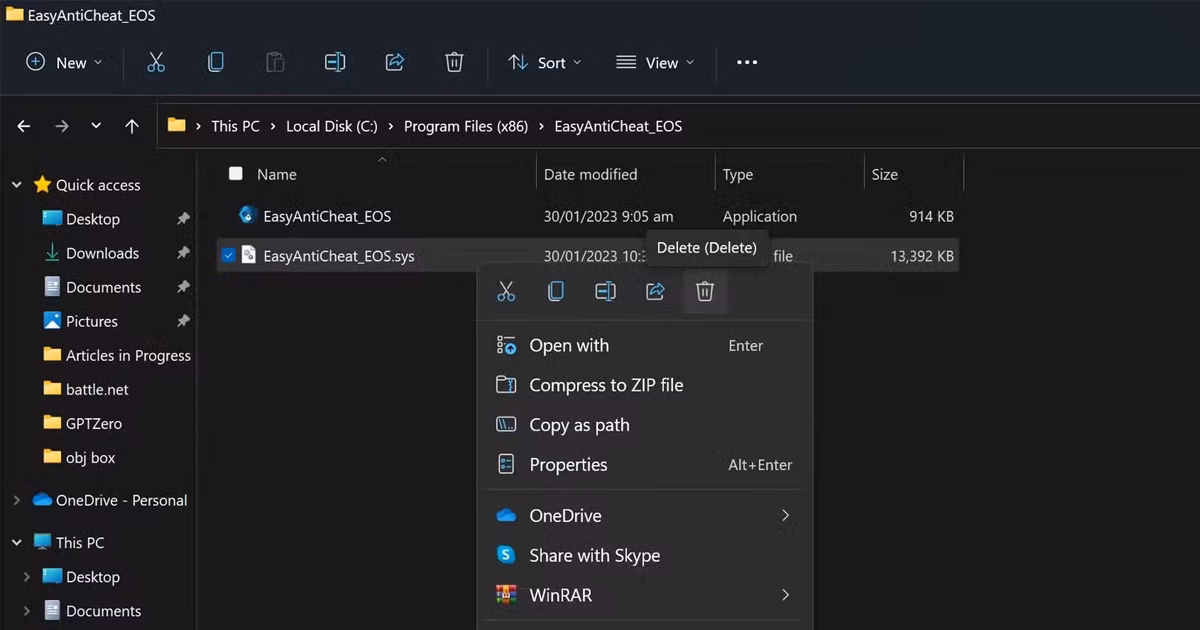
Task: Click the Cut icon in the top toolbar
Action: point(156,62)
